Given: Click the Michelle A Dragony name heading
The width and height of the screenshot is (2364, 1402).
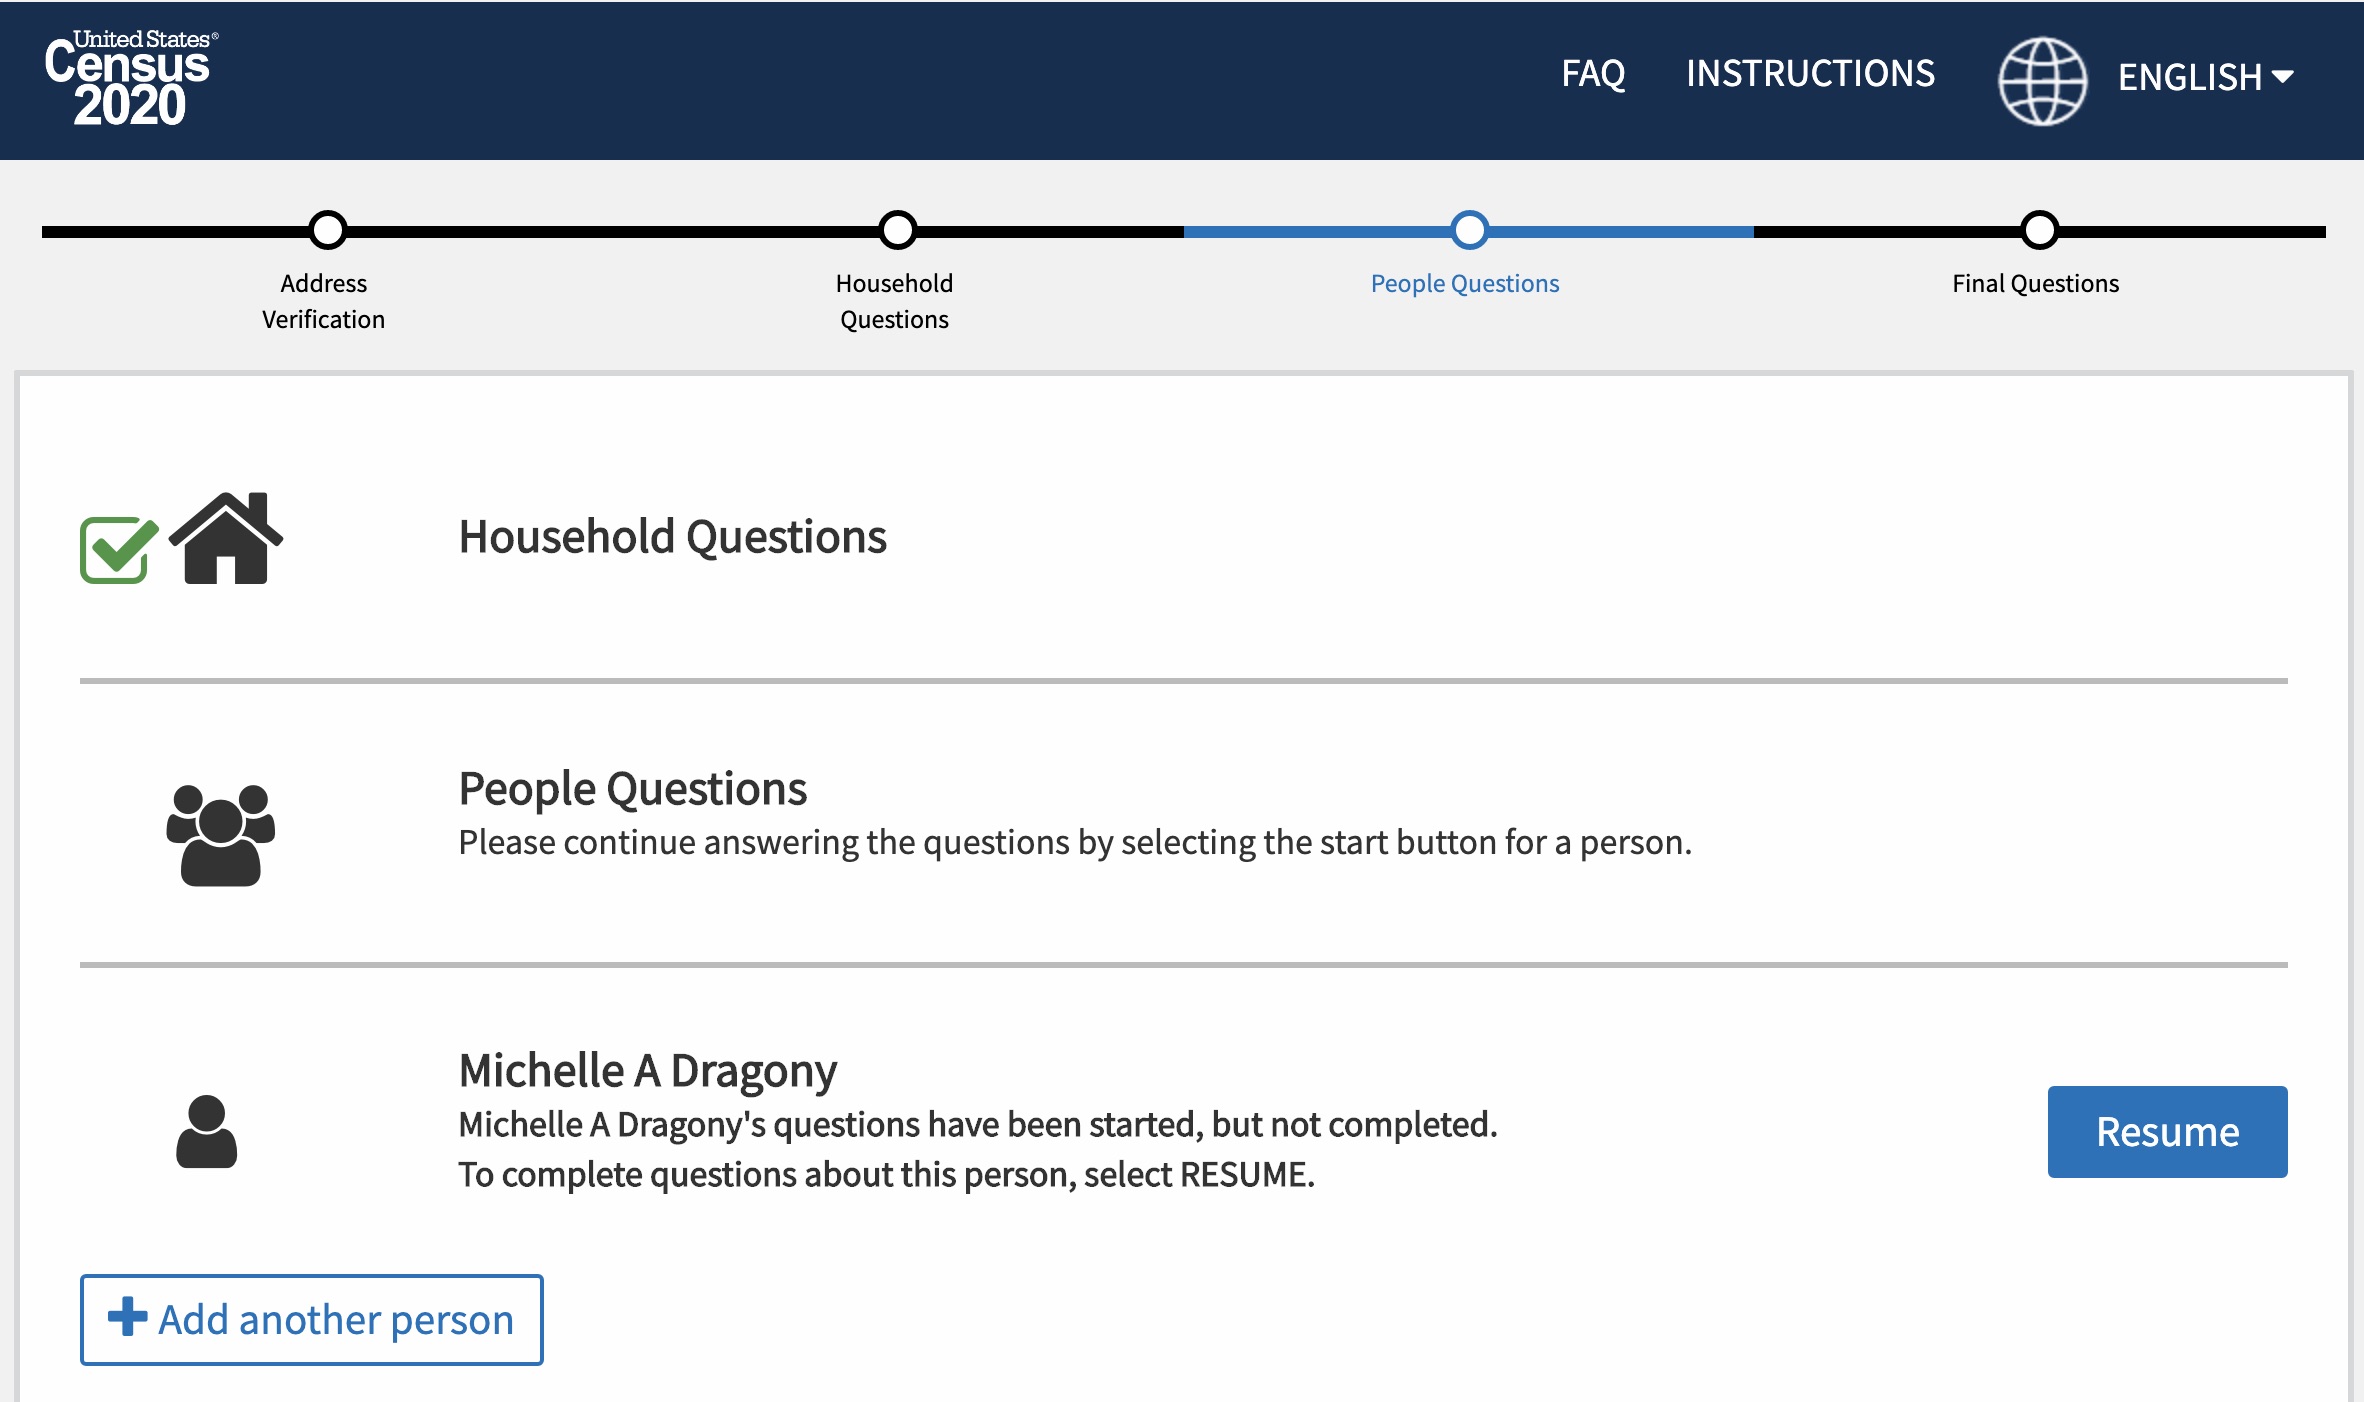Looking at the screenshot, I should (x=647, y=1071).
